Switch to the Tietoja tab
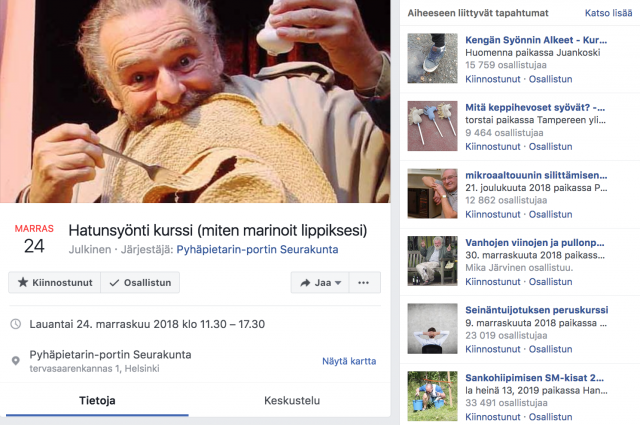Image resolution: width=640 pixels, height=425 pixels. coord(97,401)
